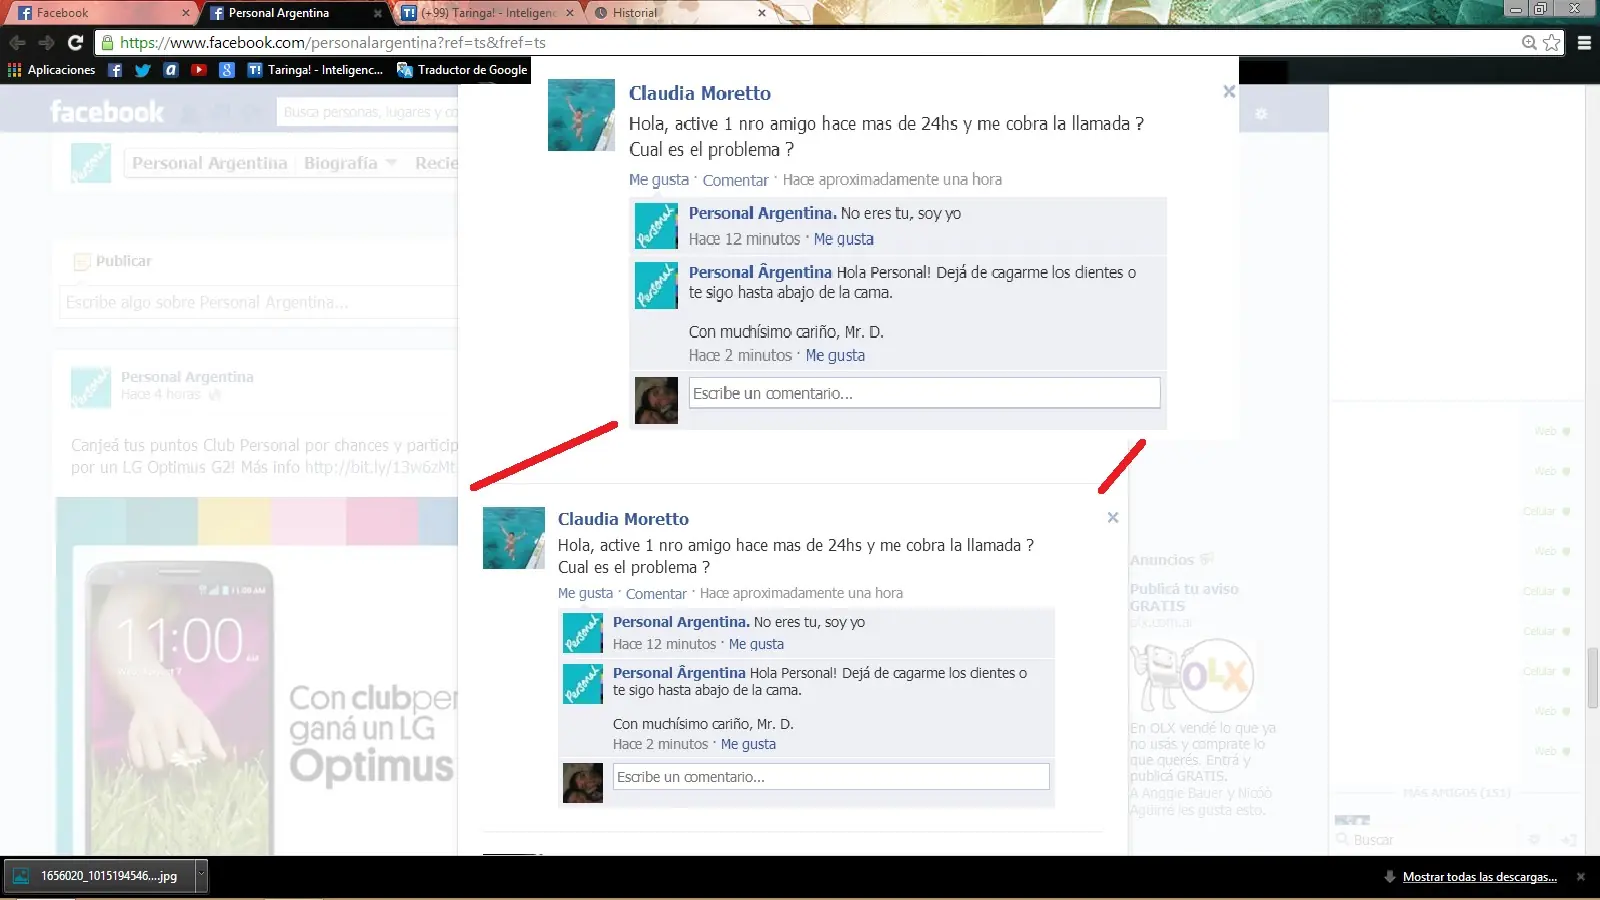Viewport: 1600px width, 900px height.
Task: Click Claudia's profile photo in lower post
Action: pyautogui.click(x=514, y=538)
